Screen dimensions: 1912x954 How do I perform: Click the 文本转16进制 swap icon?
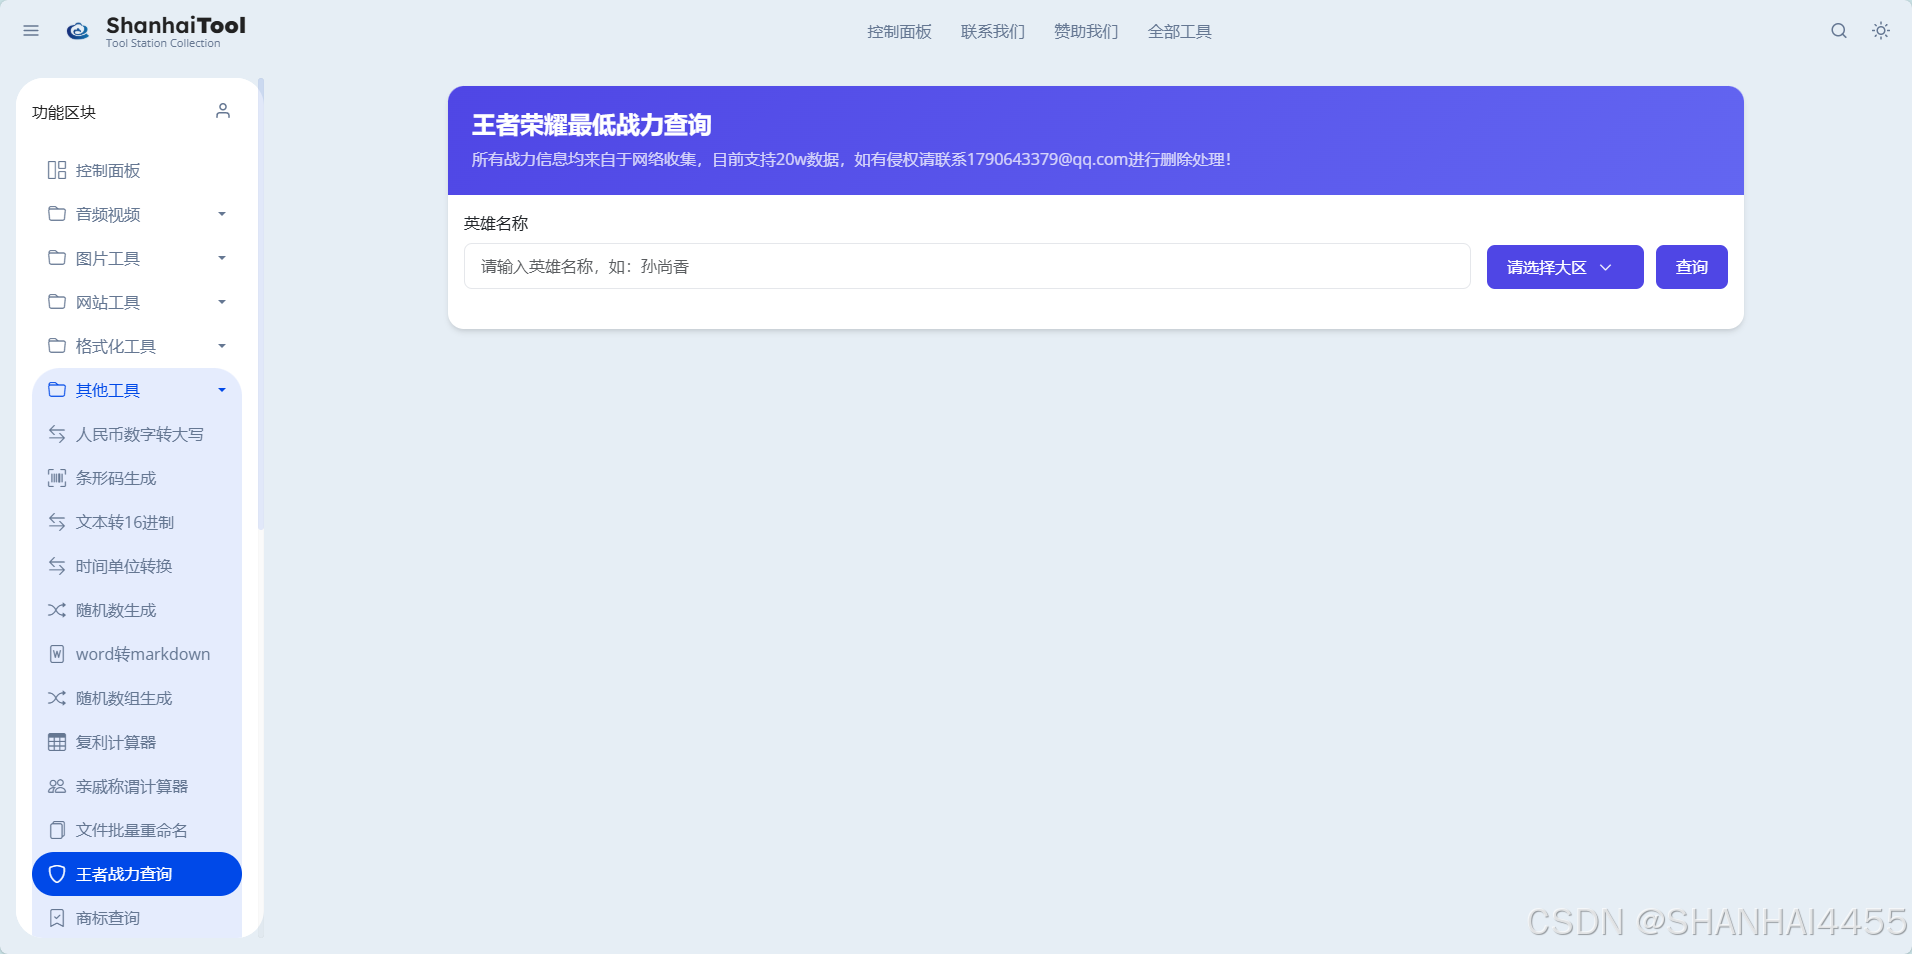point(57,522)
